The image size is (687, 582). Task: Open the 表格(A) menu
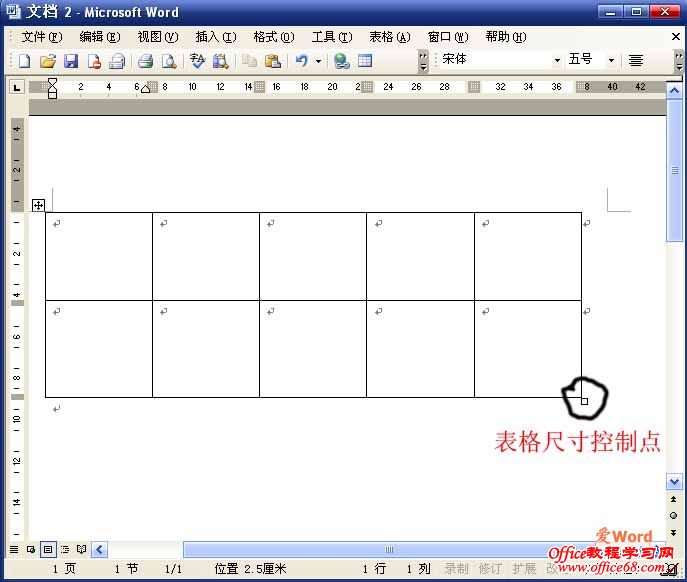pyautogui.click(x=390, y=37)
